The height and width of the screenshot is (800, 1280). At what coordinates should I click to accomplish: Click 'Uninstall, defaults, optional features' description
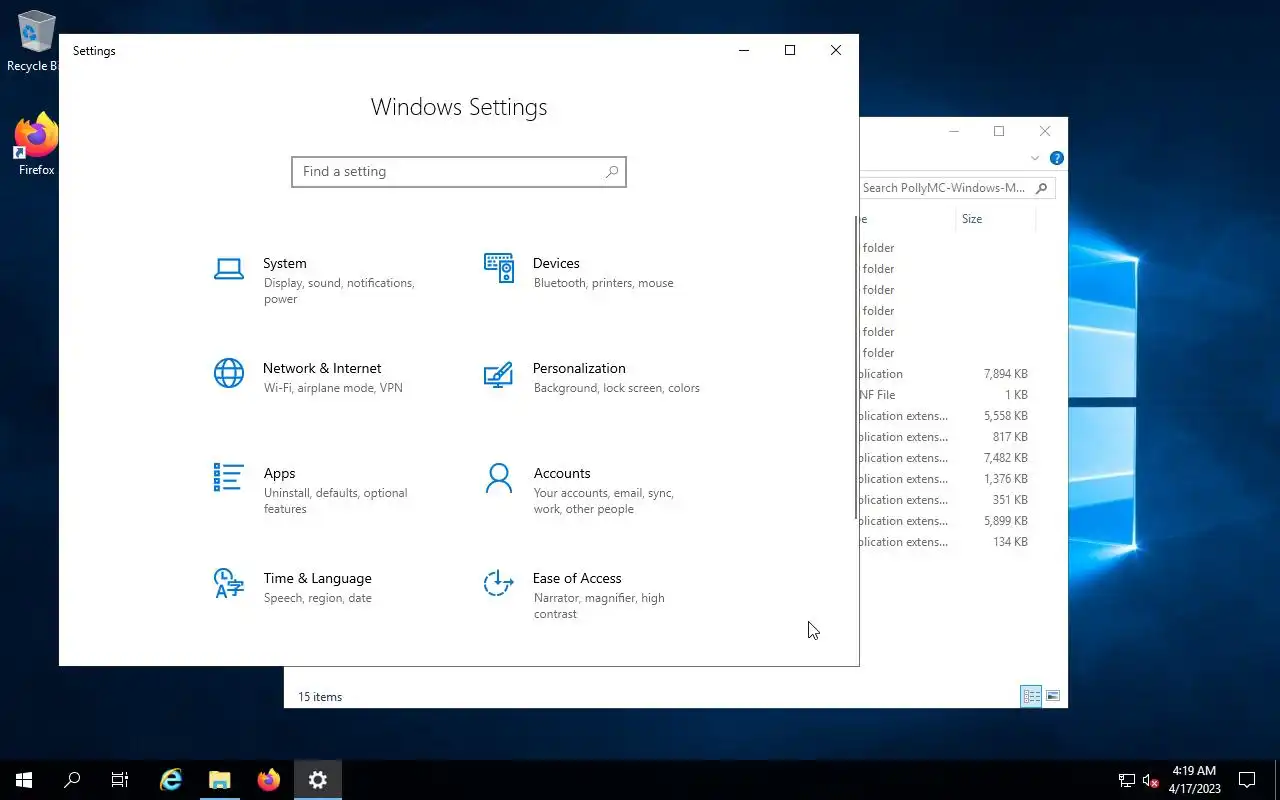336,501
